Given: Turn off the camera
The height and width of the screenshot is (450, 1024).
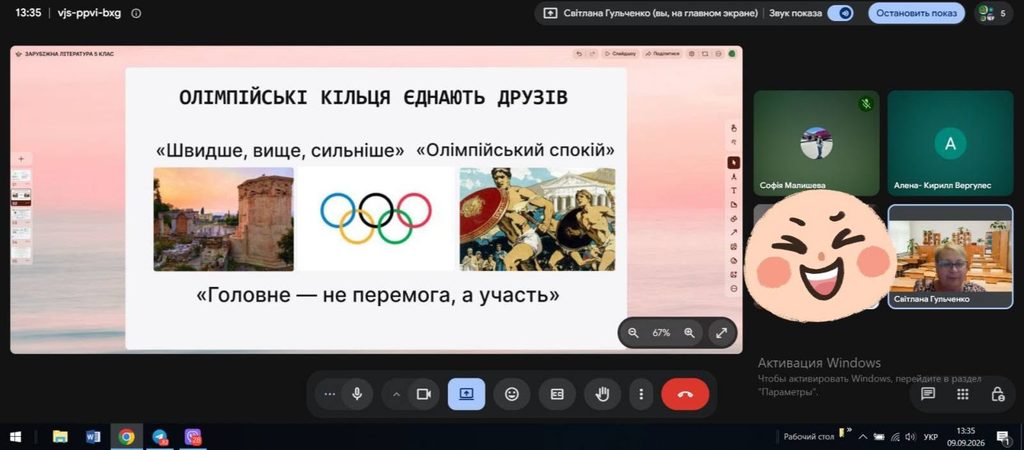Looking at the screenshot, I should click(424, 394).
